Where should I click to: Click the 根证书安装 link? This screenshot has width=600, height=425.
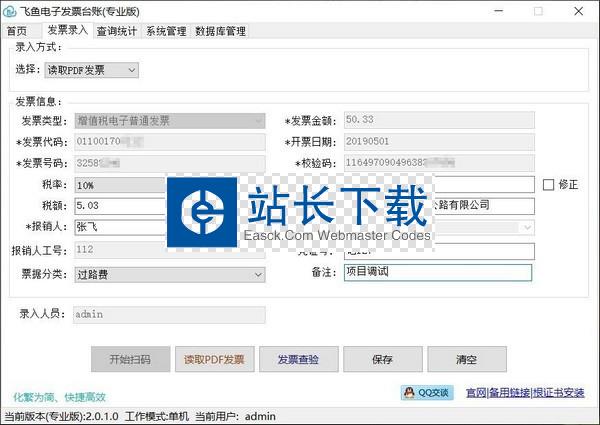(x=559, y=393)
